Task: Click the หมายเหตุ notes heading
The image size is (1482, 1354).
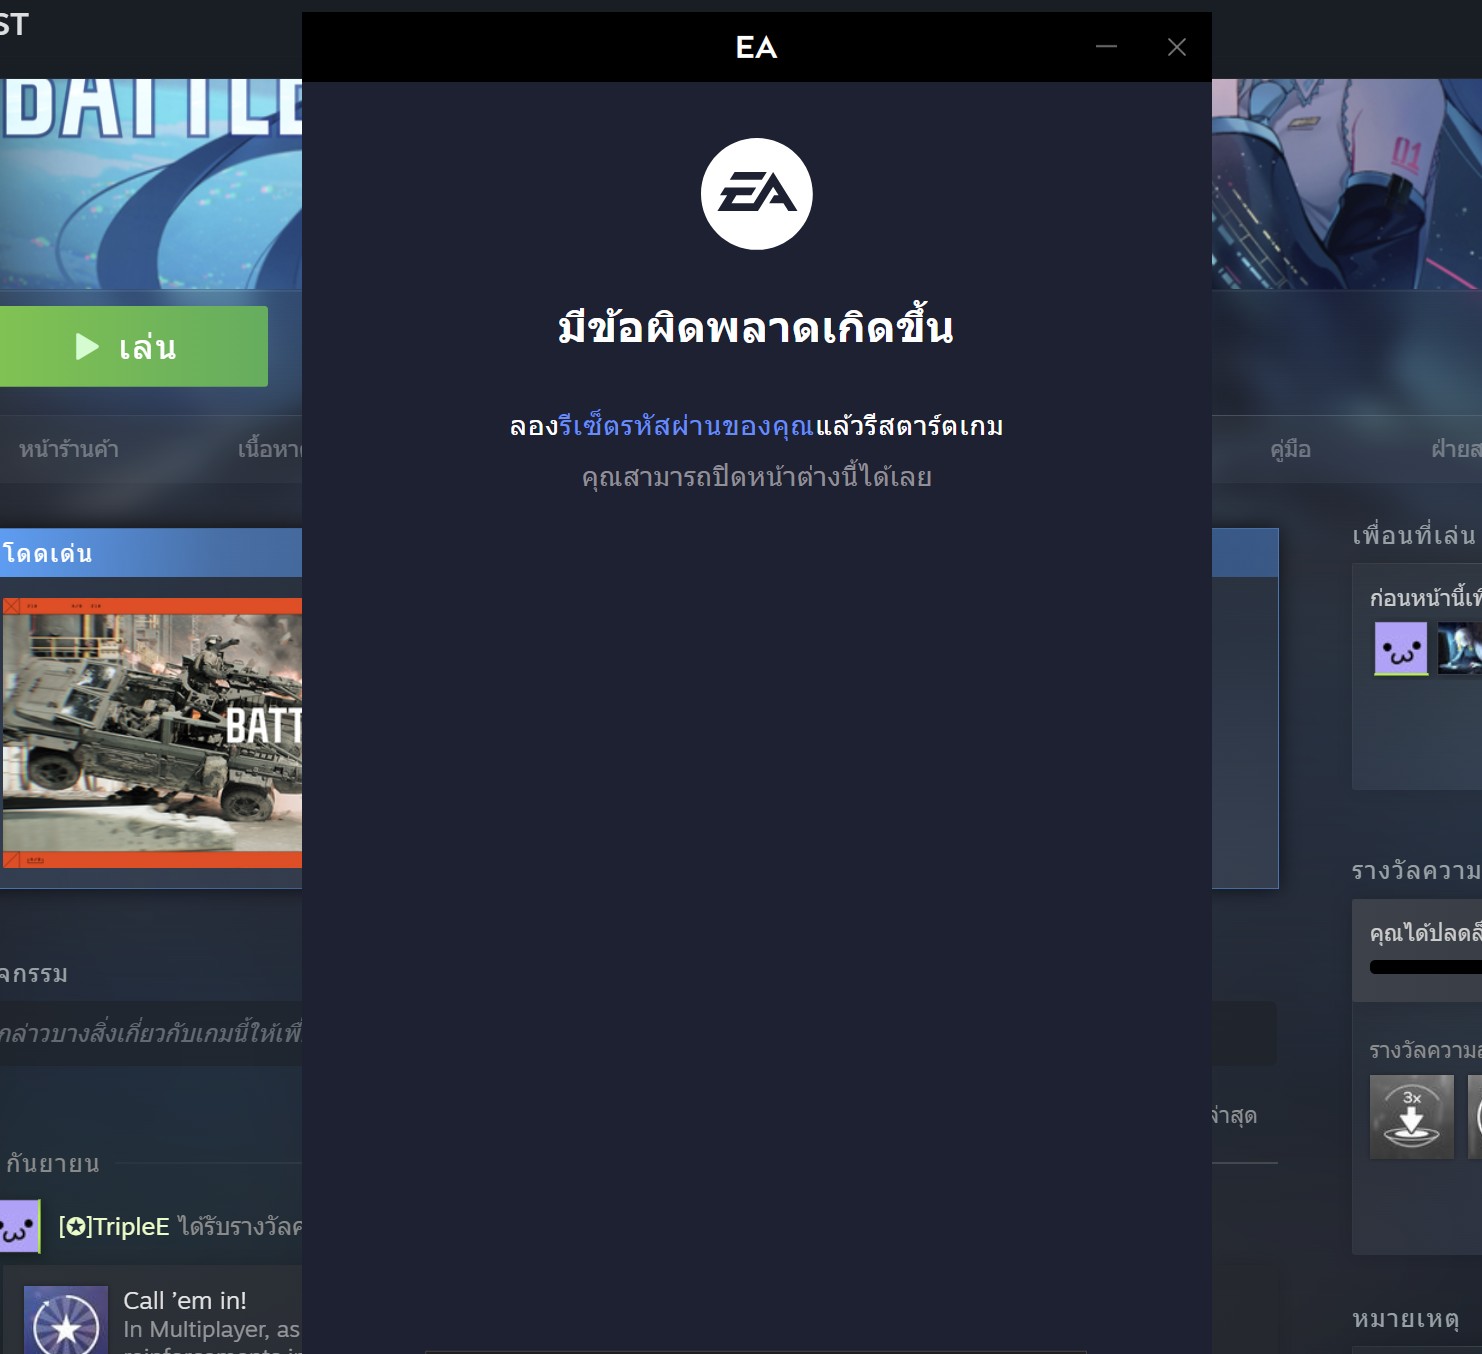Action: 1405,1319
